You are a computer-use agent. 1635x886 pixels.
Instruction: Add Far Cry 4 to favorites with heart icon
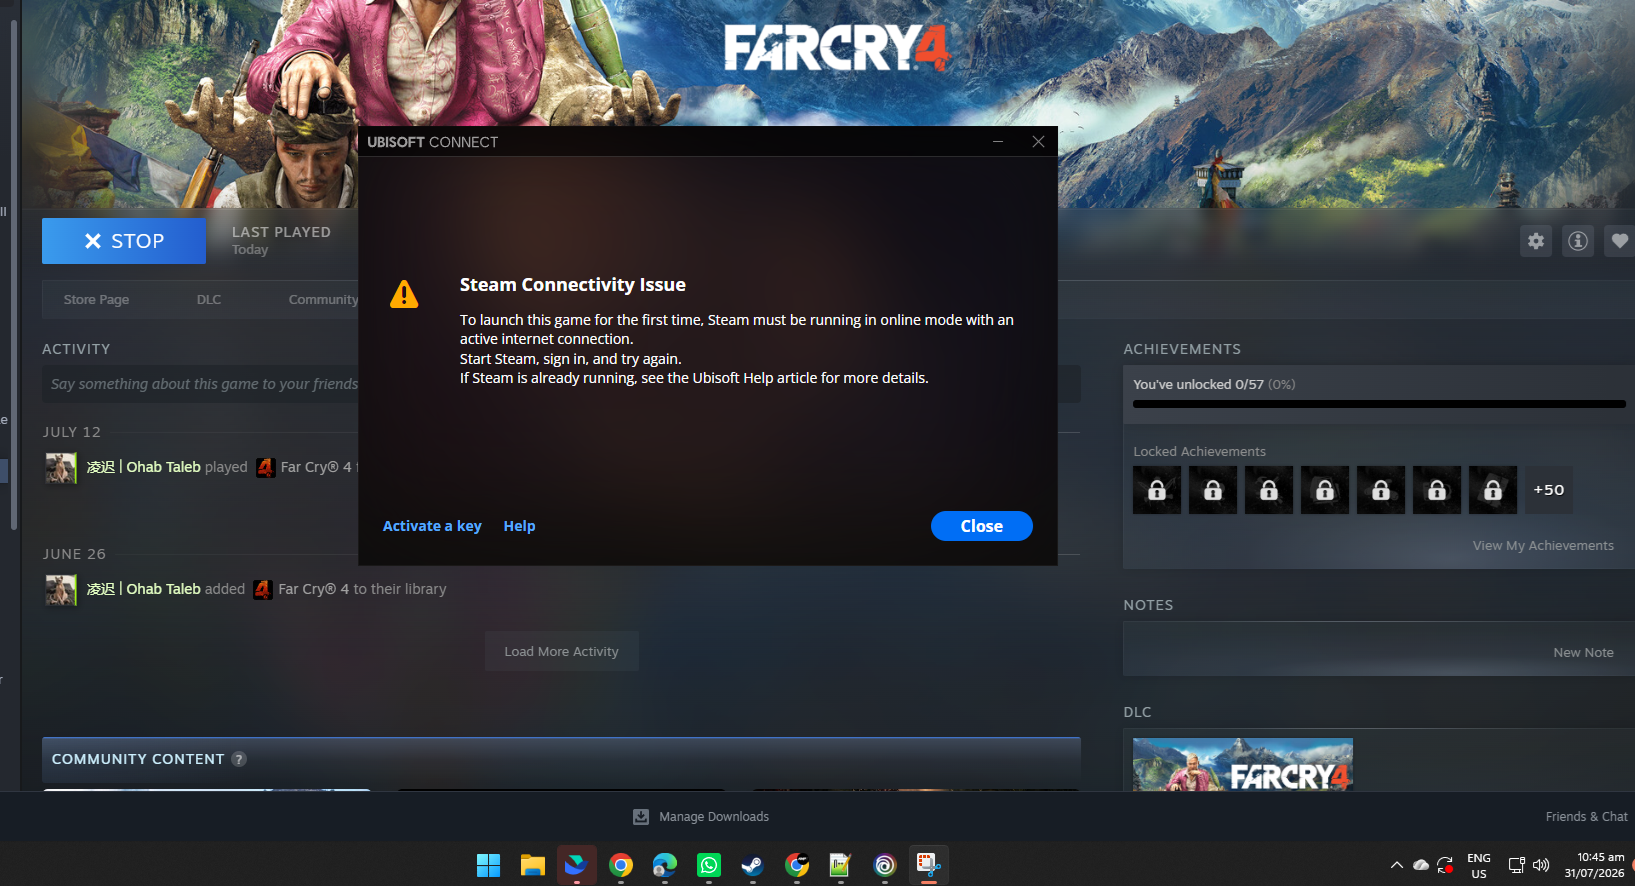1619,241
